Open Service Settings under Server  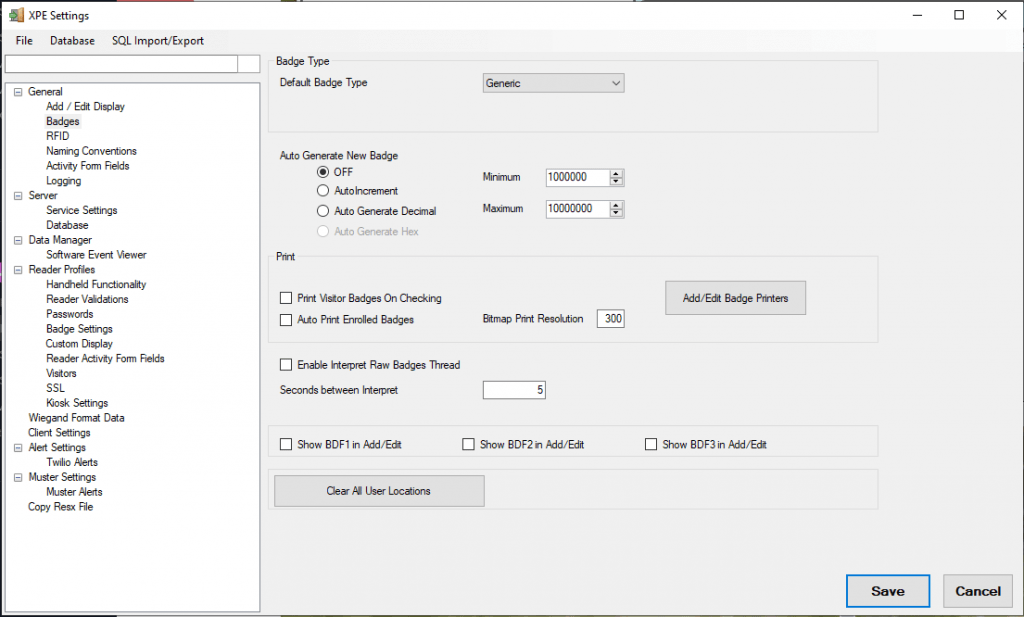click(x=82, y=210)
